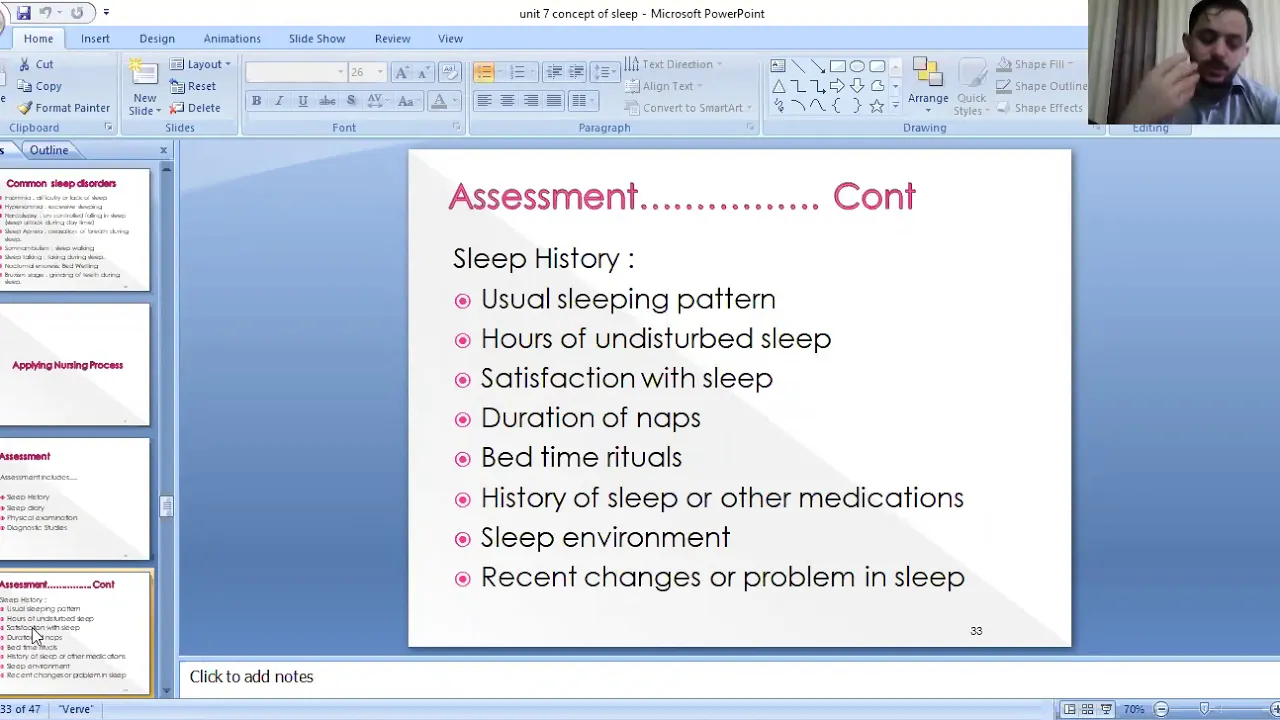Open the Line Spacing dropdown
The height and width of the screenshot is (720, 1280).
point(603,72)
